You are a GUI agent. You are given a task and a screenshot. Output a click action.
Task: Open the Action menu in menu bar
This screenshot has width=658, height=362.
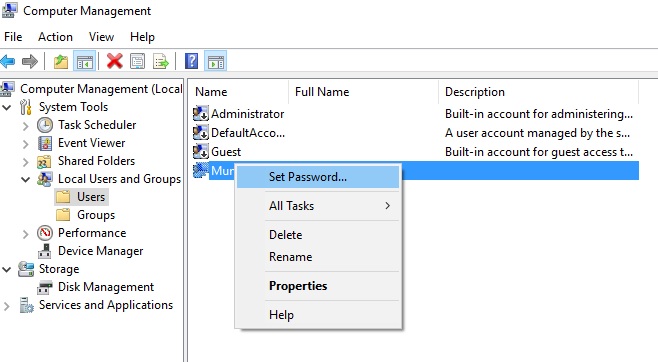55,37
